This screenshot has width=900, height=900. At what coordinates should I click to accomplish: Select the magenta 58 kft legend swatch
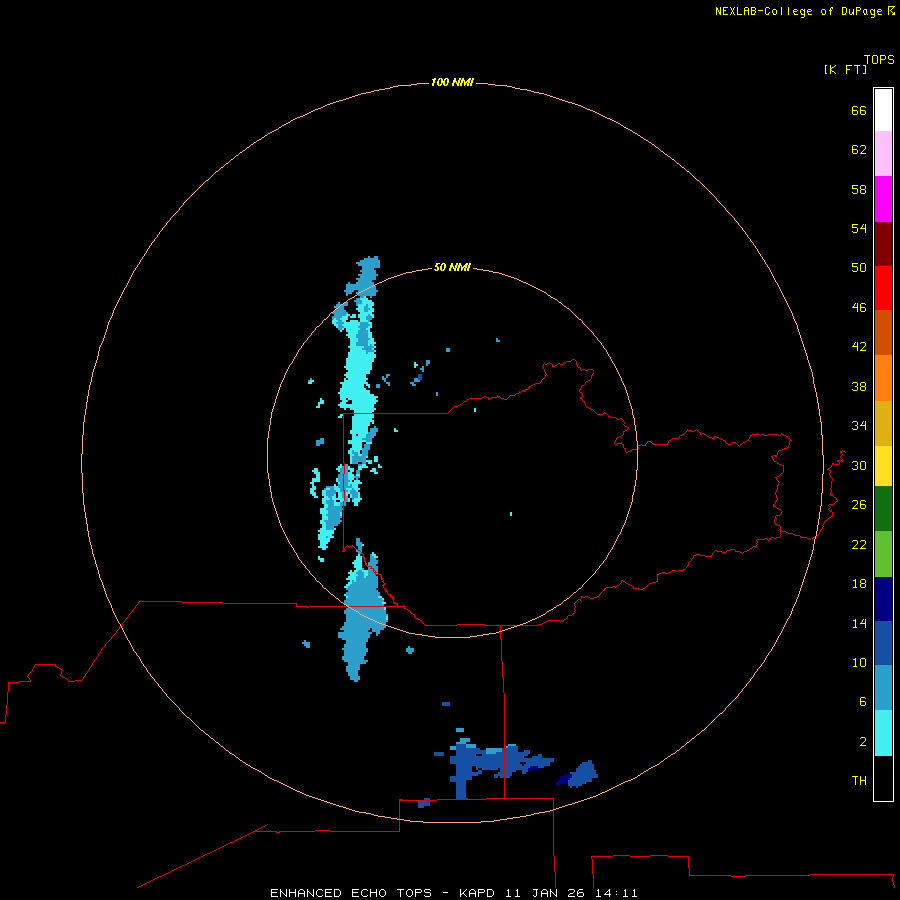[x=883, y=199]
